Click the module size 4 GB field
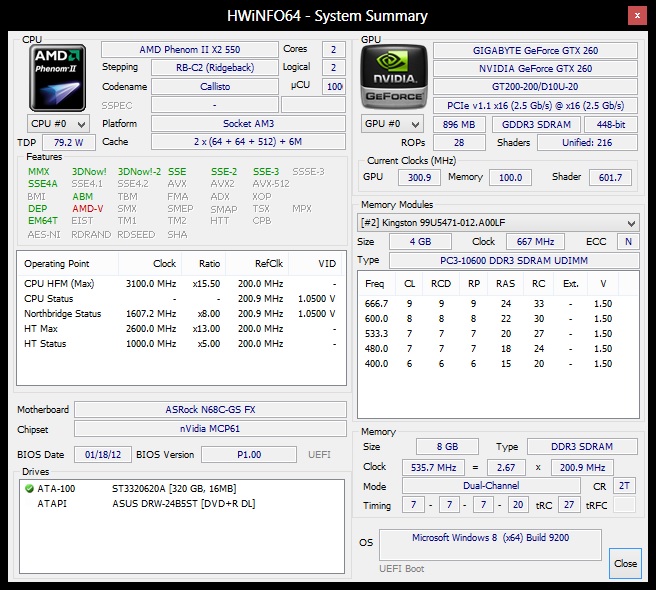Image resolution: width=656 pixels, height=590 pixels. tap(420, 241)
